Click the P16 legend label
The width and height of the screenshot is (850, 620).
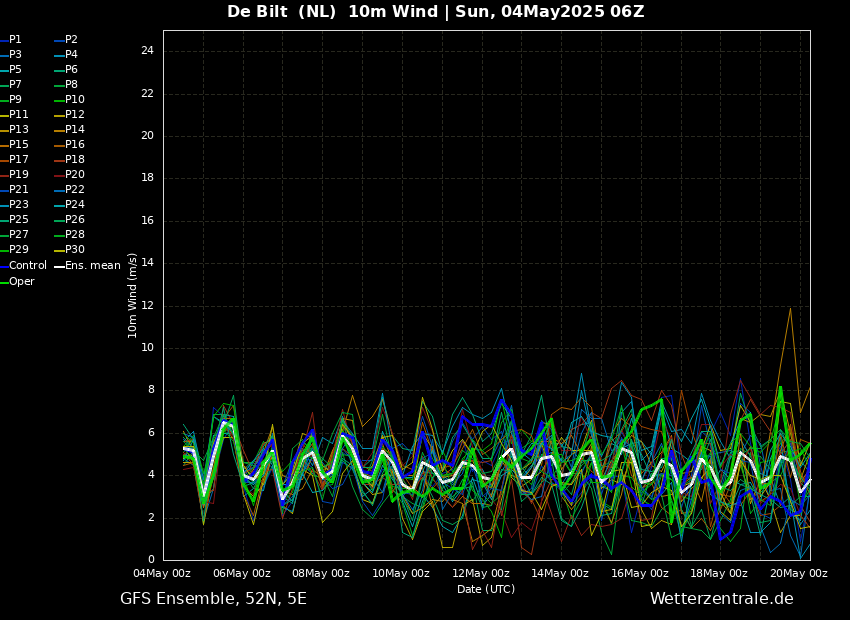point(75,145)
